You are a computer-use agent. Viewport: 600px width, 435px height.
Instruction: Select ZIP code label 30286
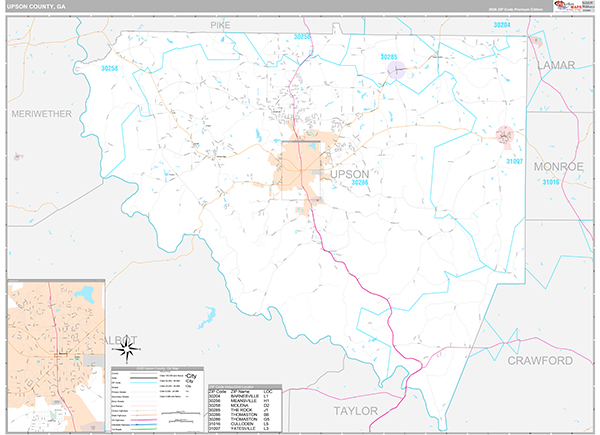(360, 183)
